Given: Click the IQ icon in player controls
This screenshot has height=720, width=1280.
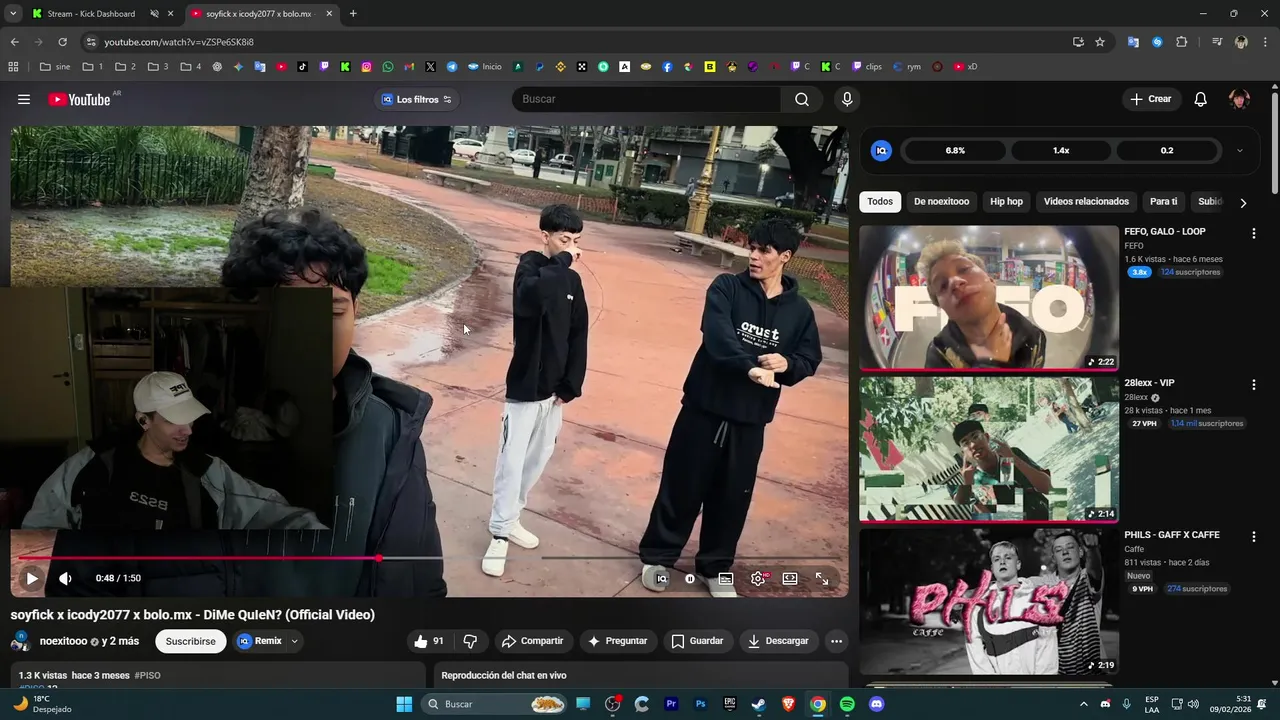Looking at the screenshot, I should tap(661, 578).
